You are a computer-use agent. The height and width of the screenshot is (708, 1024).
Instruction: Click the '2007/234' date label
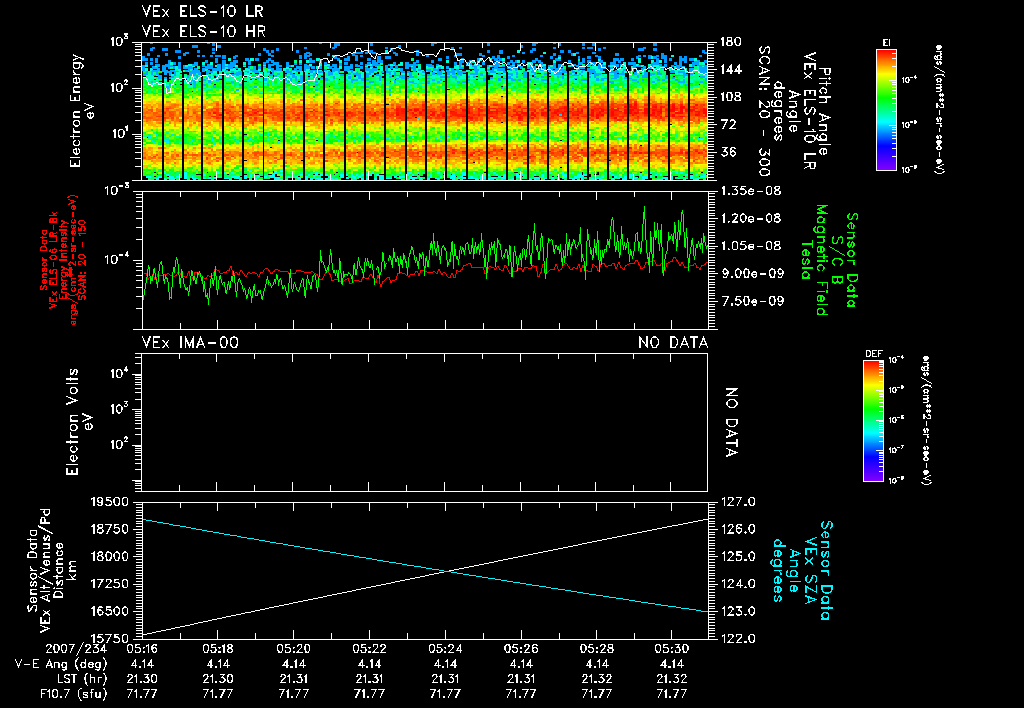(x=76, y=649)
